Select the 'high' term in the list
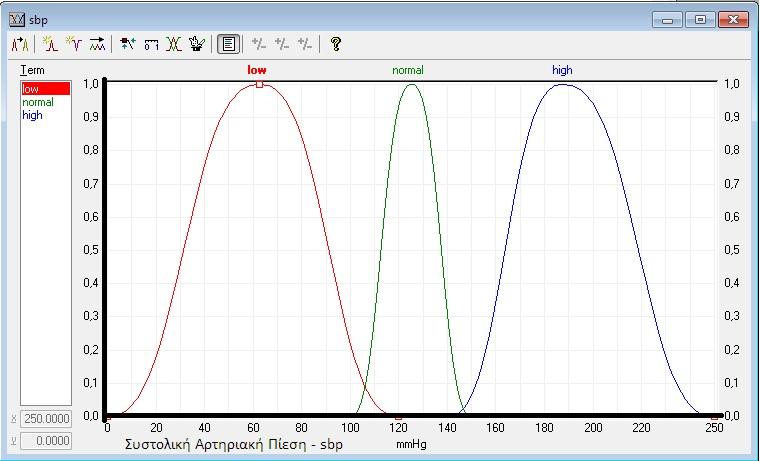760x461 pixels. (x=46, y=115)
